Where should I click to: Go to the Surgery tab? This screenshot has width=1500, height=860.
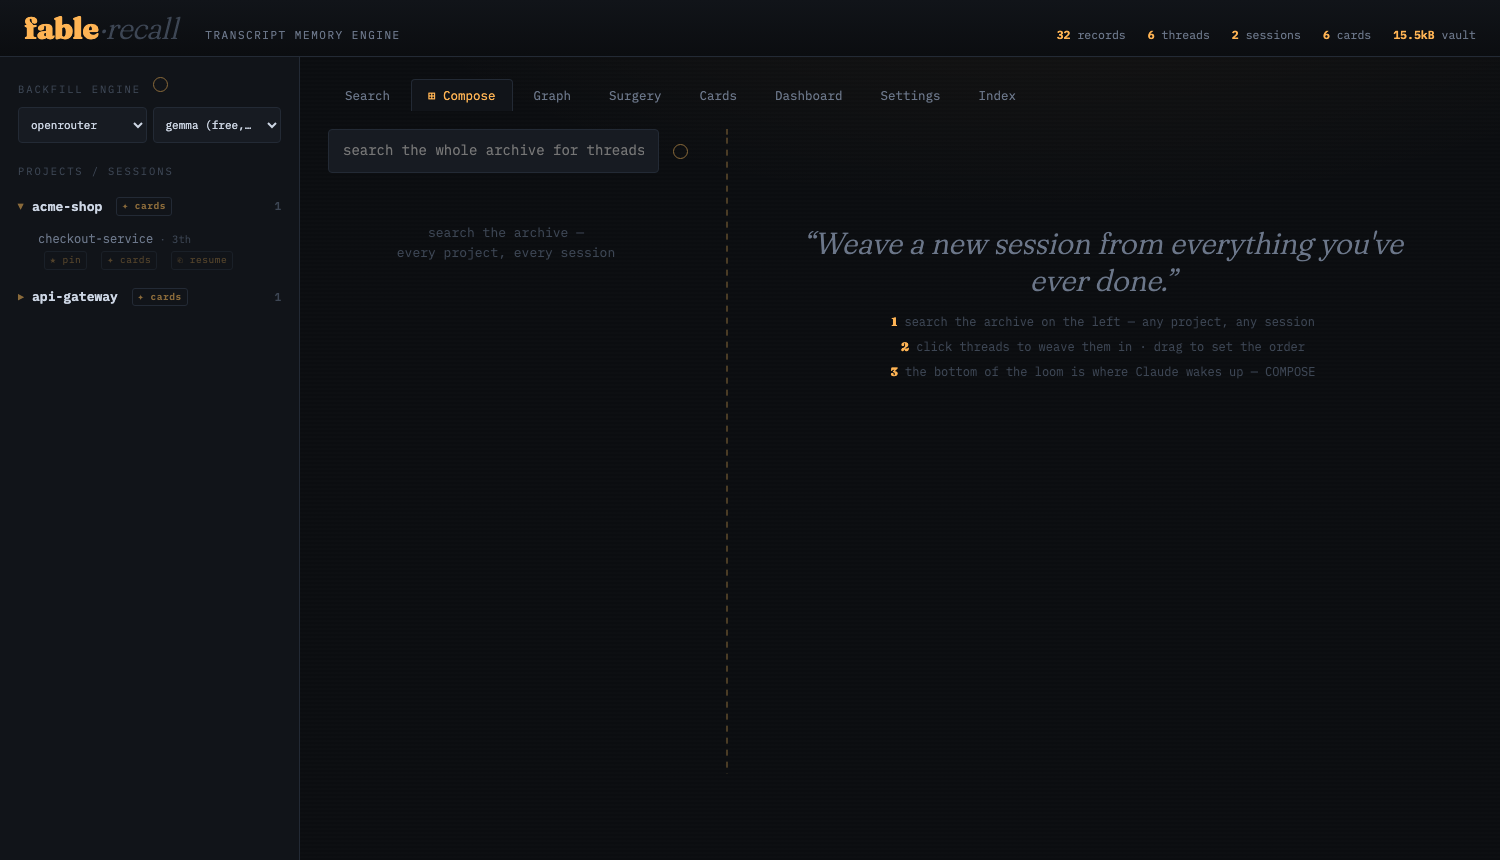[x=635, y=96]
